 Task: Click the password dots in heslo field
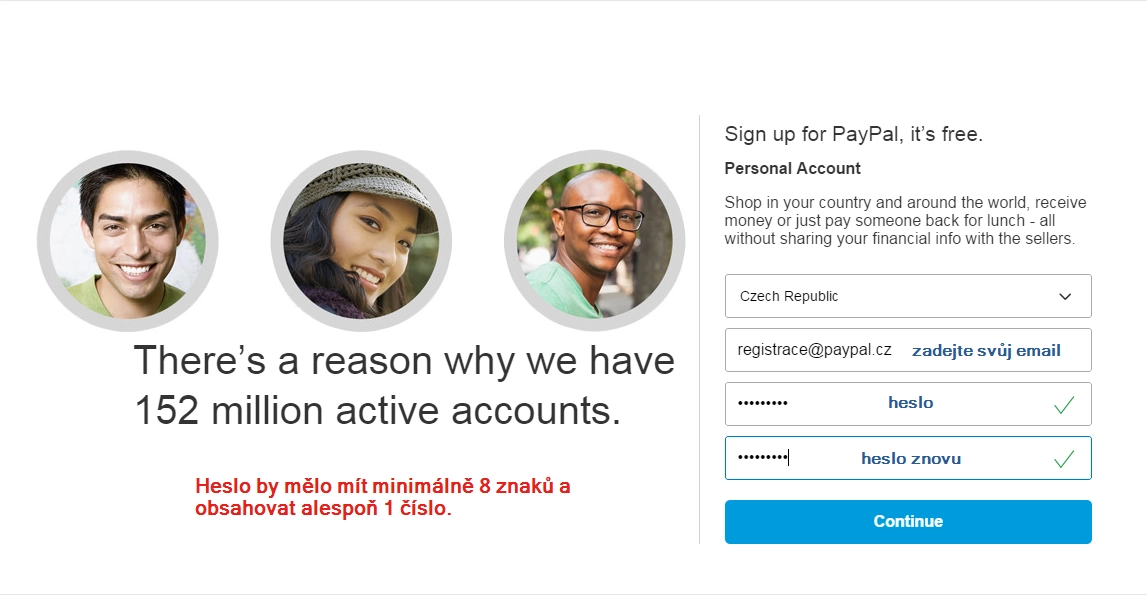(x=762, y=403)
